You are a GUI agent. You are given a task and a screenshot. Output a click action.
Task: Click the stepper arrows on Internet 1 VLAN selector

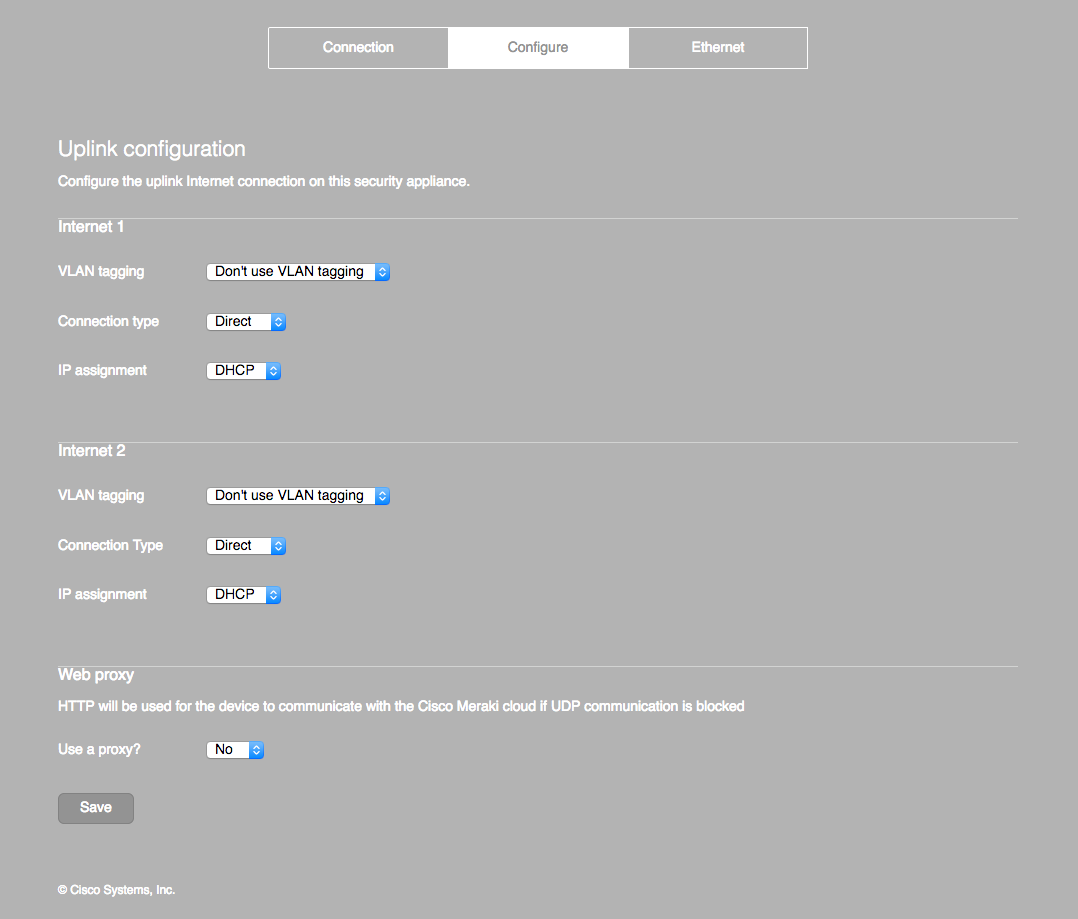click(382, 271)
